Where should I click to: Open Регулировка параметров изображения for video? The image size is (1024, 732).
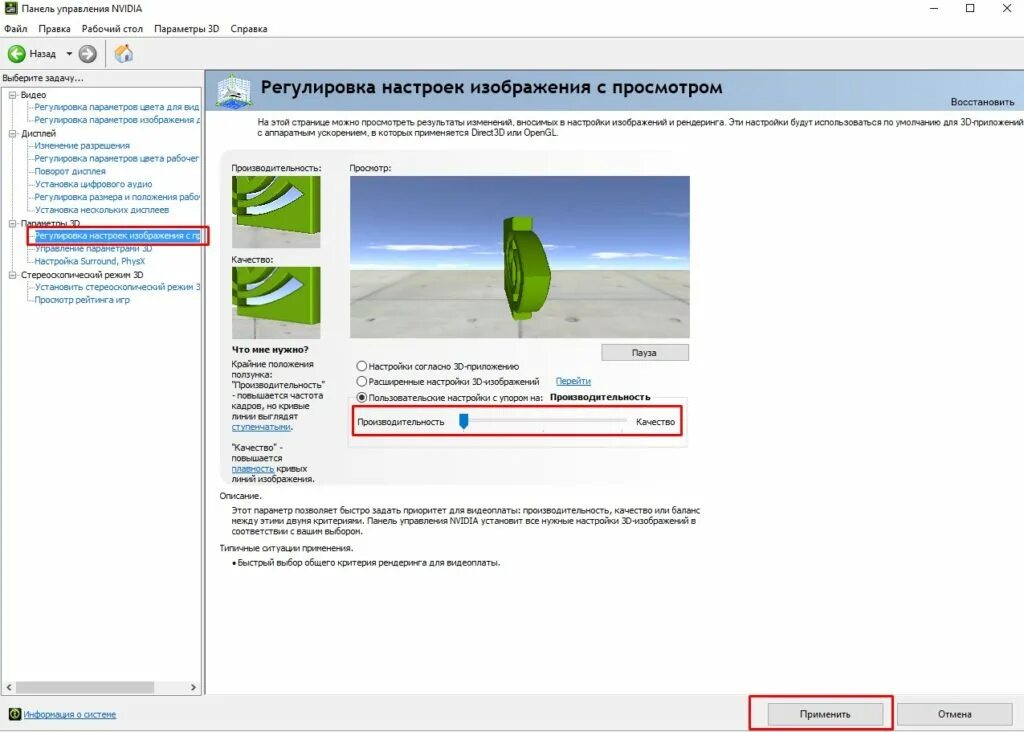(x=117, y=120)
